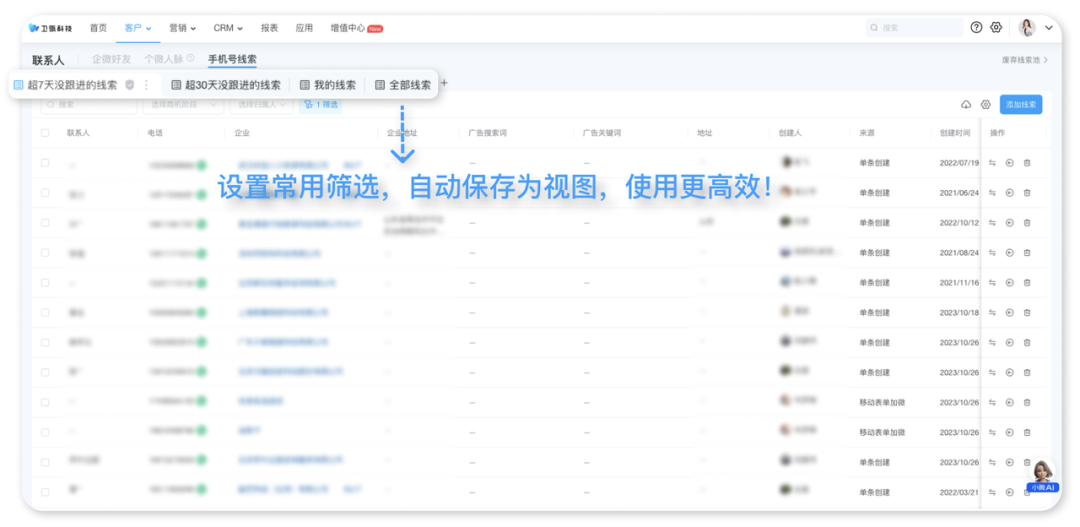Open the 小微AI assistant avatar

(x=1042, y=473)
